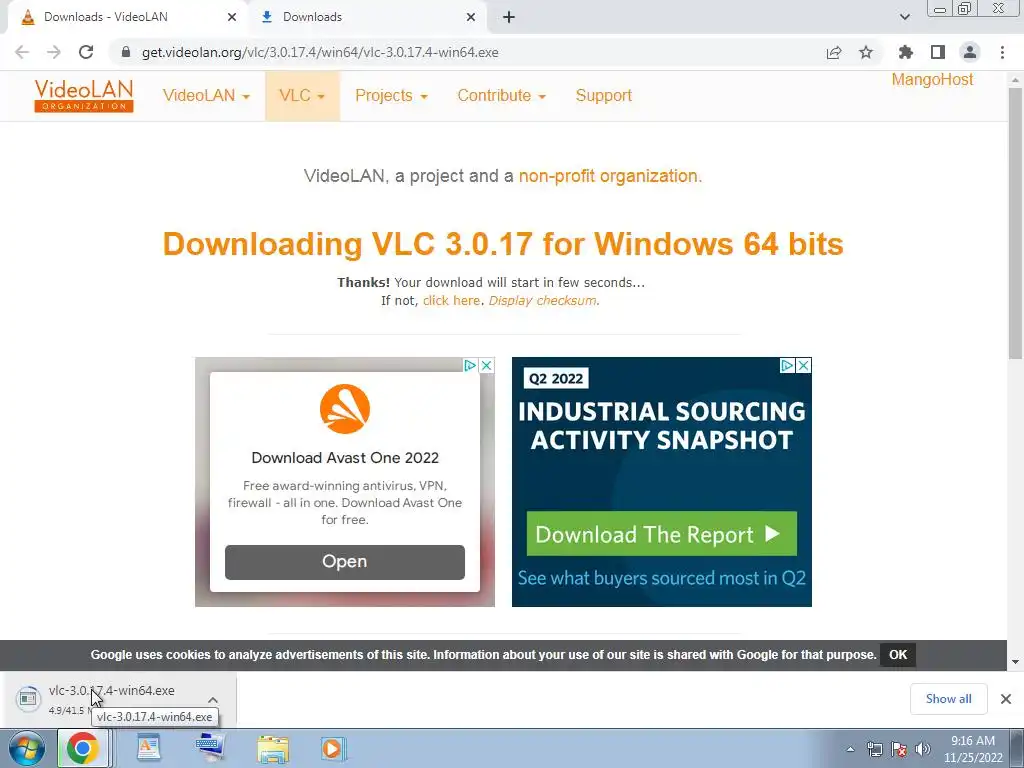Click the tab search chevron

point(904,17)
